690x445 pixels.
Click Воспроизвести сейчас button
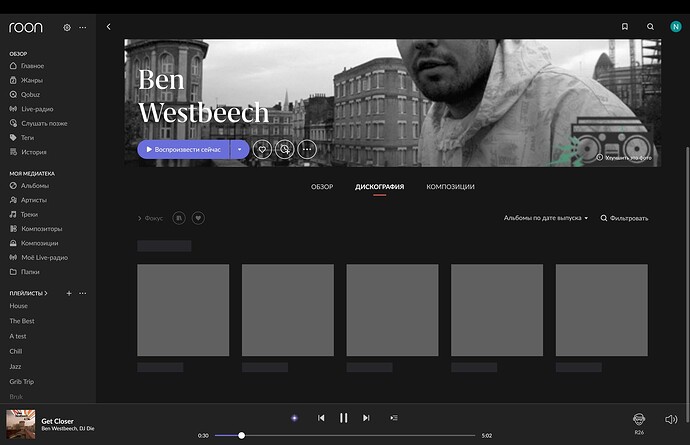[184, 150]
